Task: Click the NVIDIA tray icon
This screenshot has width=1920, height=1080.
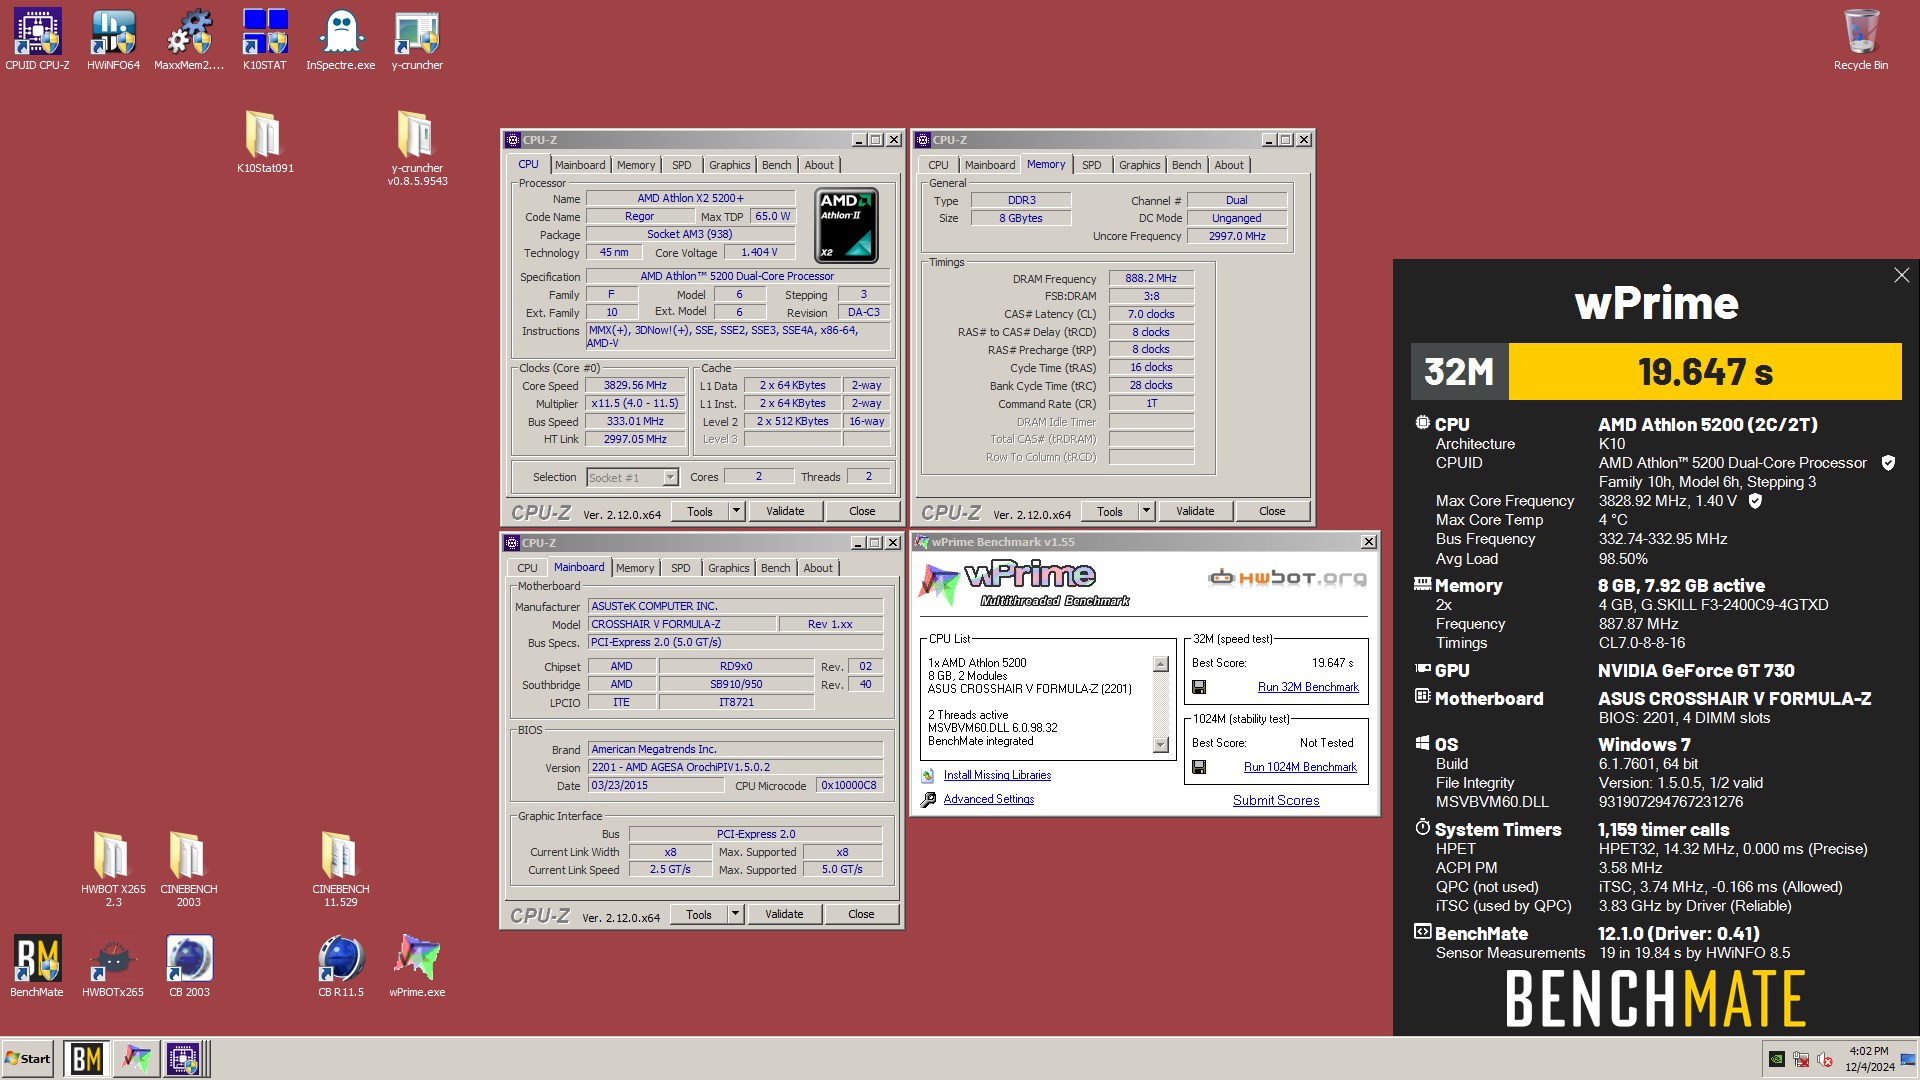Action: (1776, 1059)
